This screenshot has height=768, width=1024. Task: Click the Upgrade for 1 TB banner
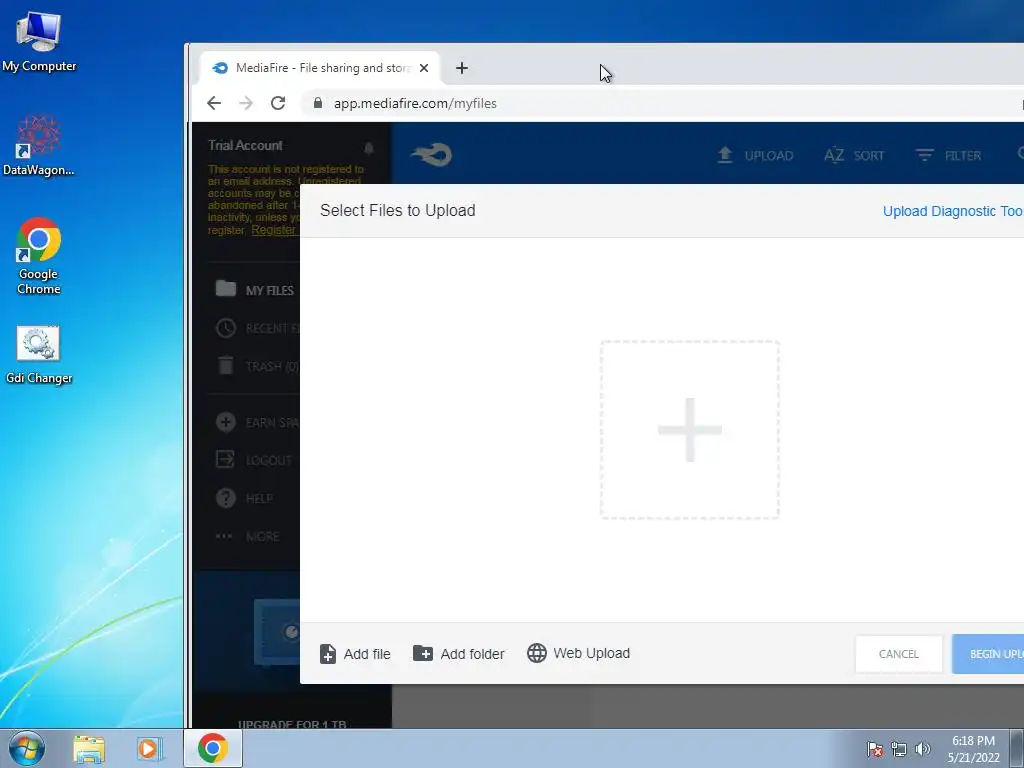coord(292,724)
